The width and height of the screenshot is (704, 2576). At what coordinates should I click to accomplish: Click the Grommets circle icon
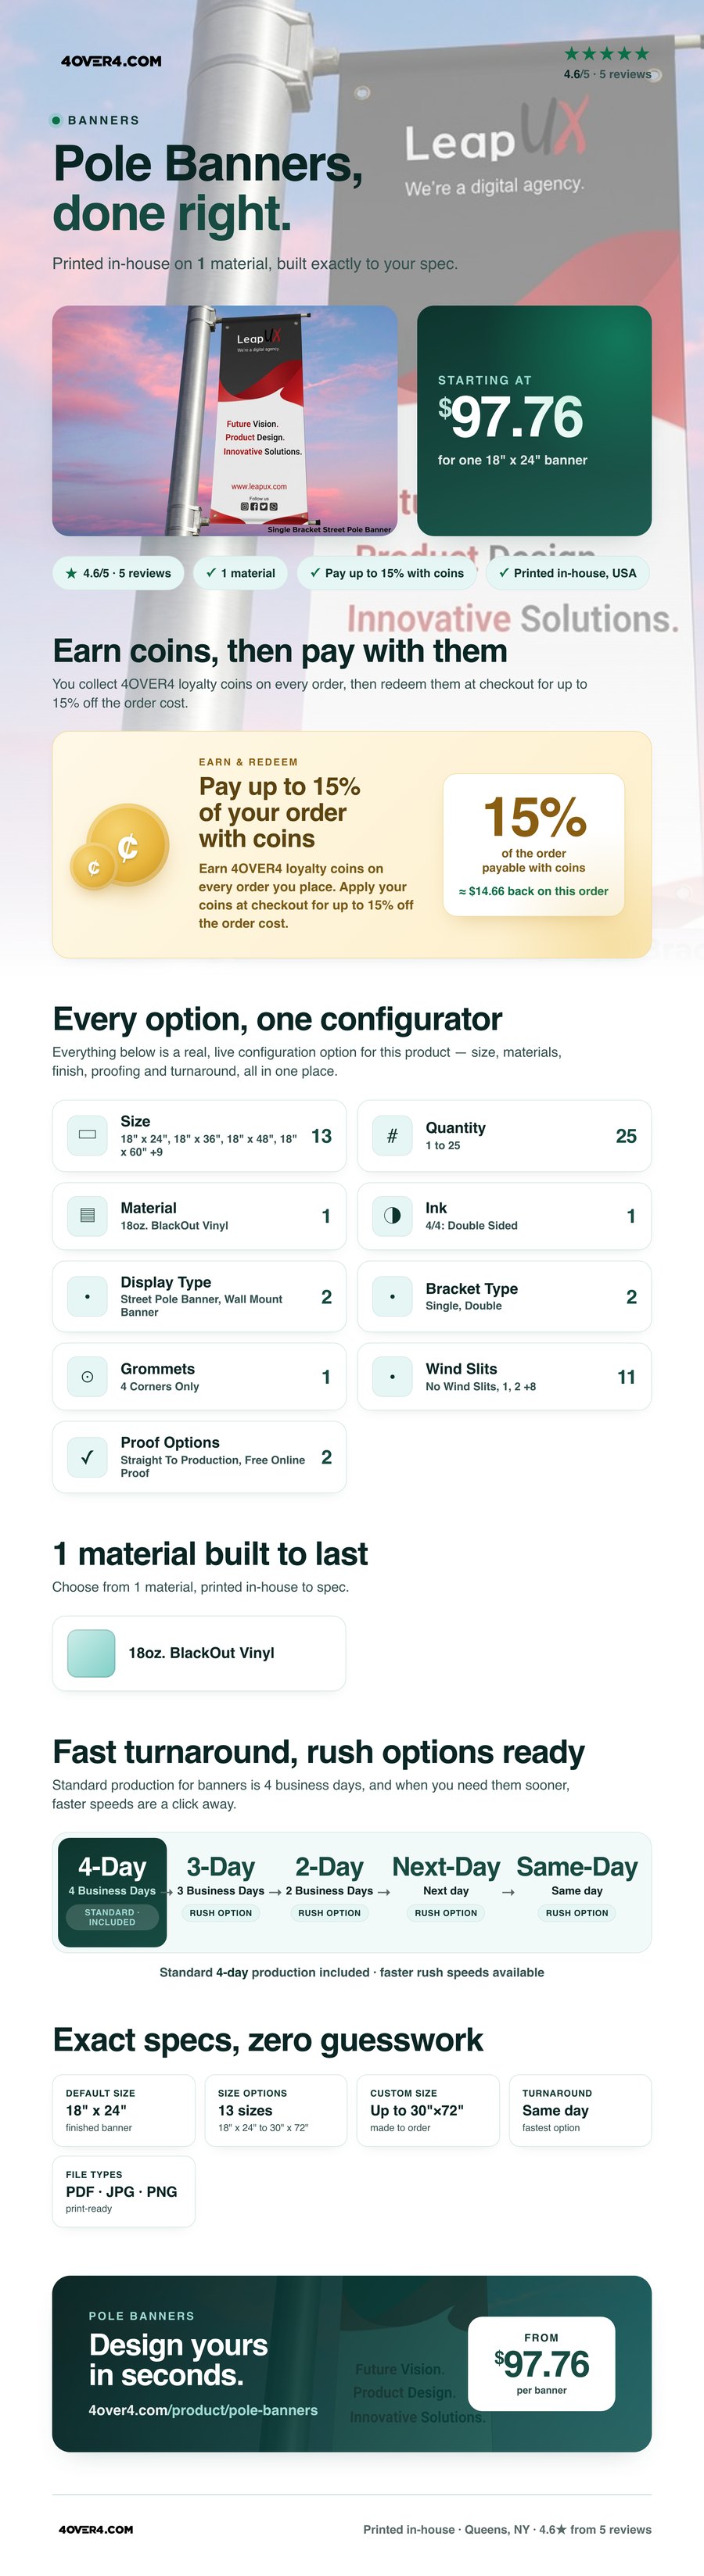pos(87,1377)
